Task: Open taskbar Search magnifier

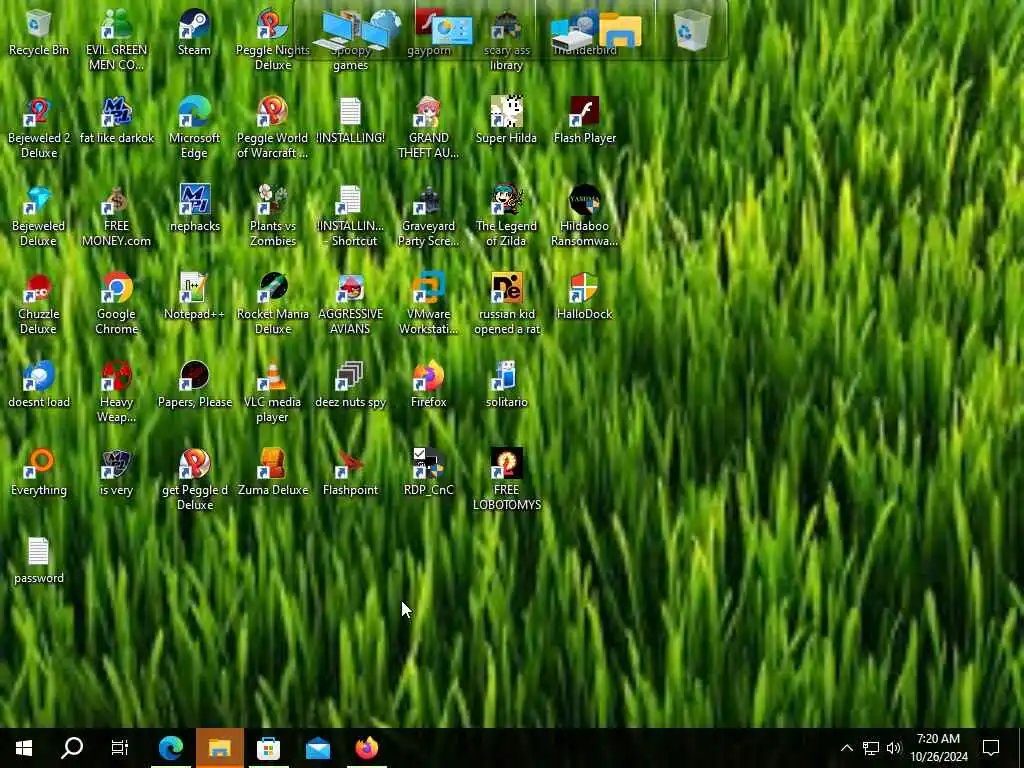Action: pyautogui.click(x=72, y=748)
